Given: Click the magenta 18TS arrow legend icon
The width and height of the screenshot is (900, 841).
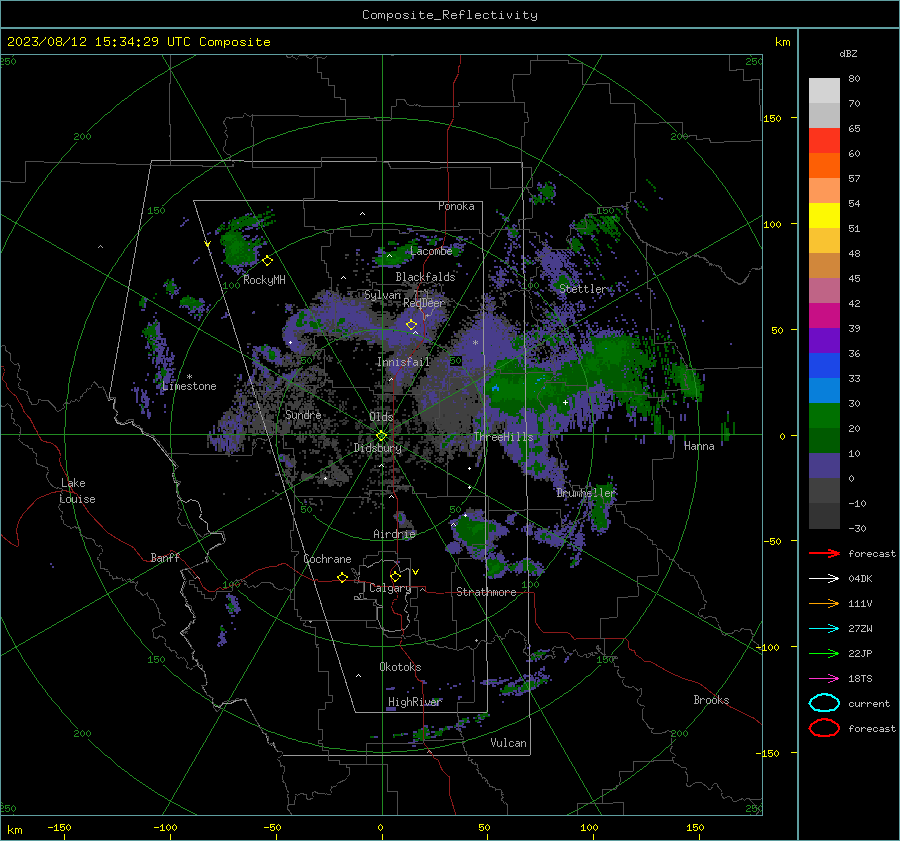Looking at the screenshot, I should pos(824,679).
